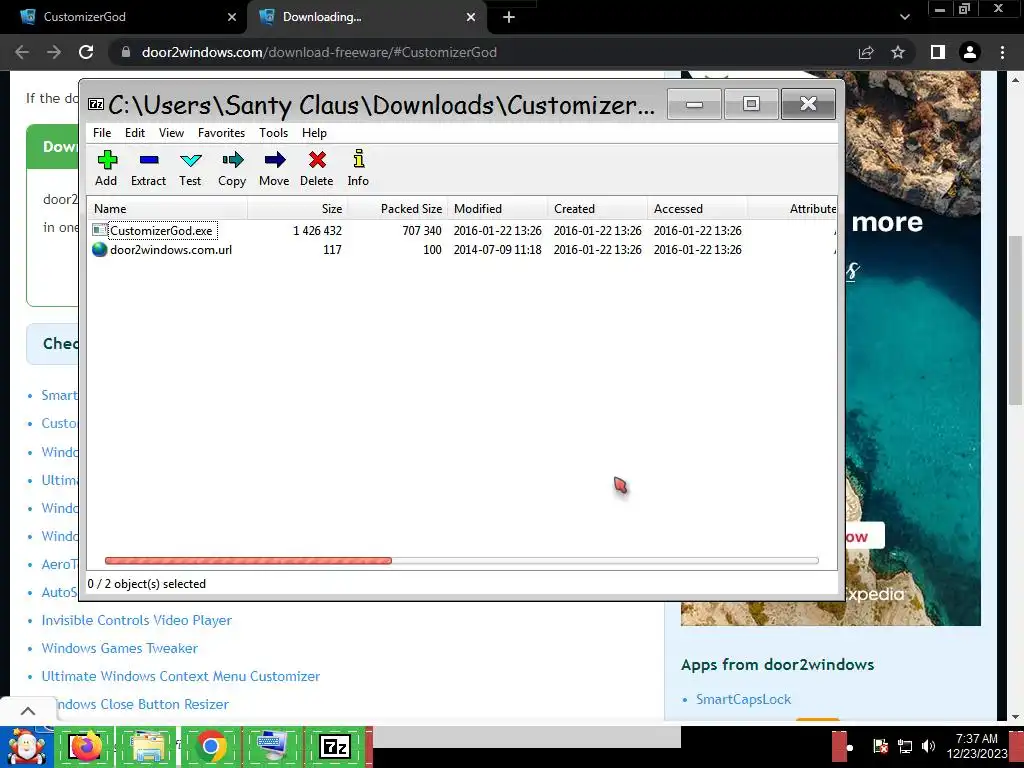This screenshot has width=1024, height=768.
Task: Expand the up-chevron panel at bottom left
Action: [27, 711]
